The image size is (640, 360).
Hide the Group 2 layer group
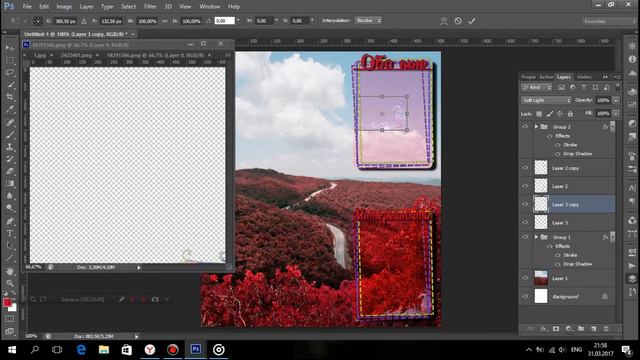pos(525,127)
